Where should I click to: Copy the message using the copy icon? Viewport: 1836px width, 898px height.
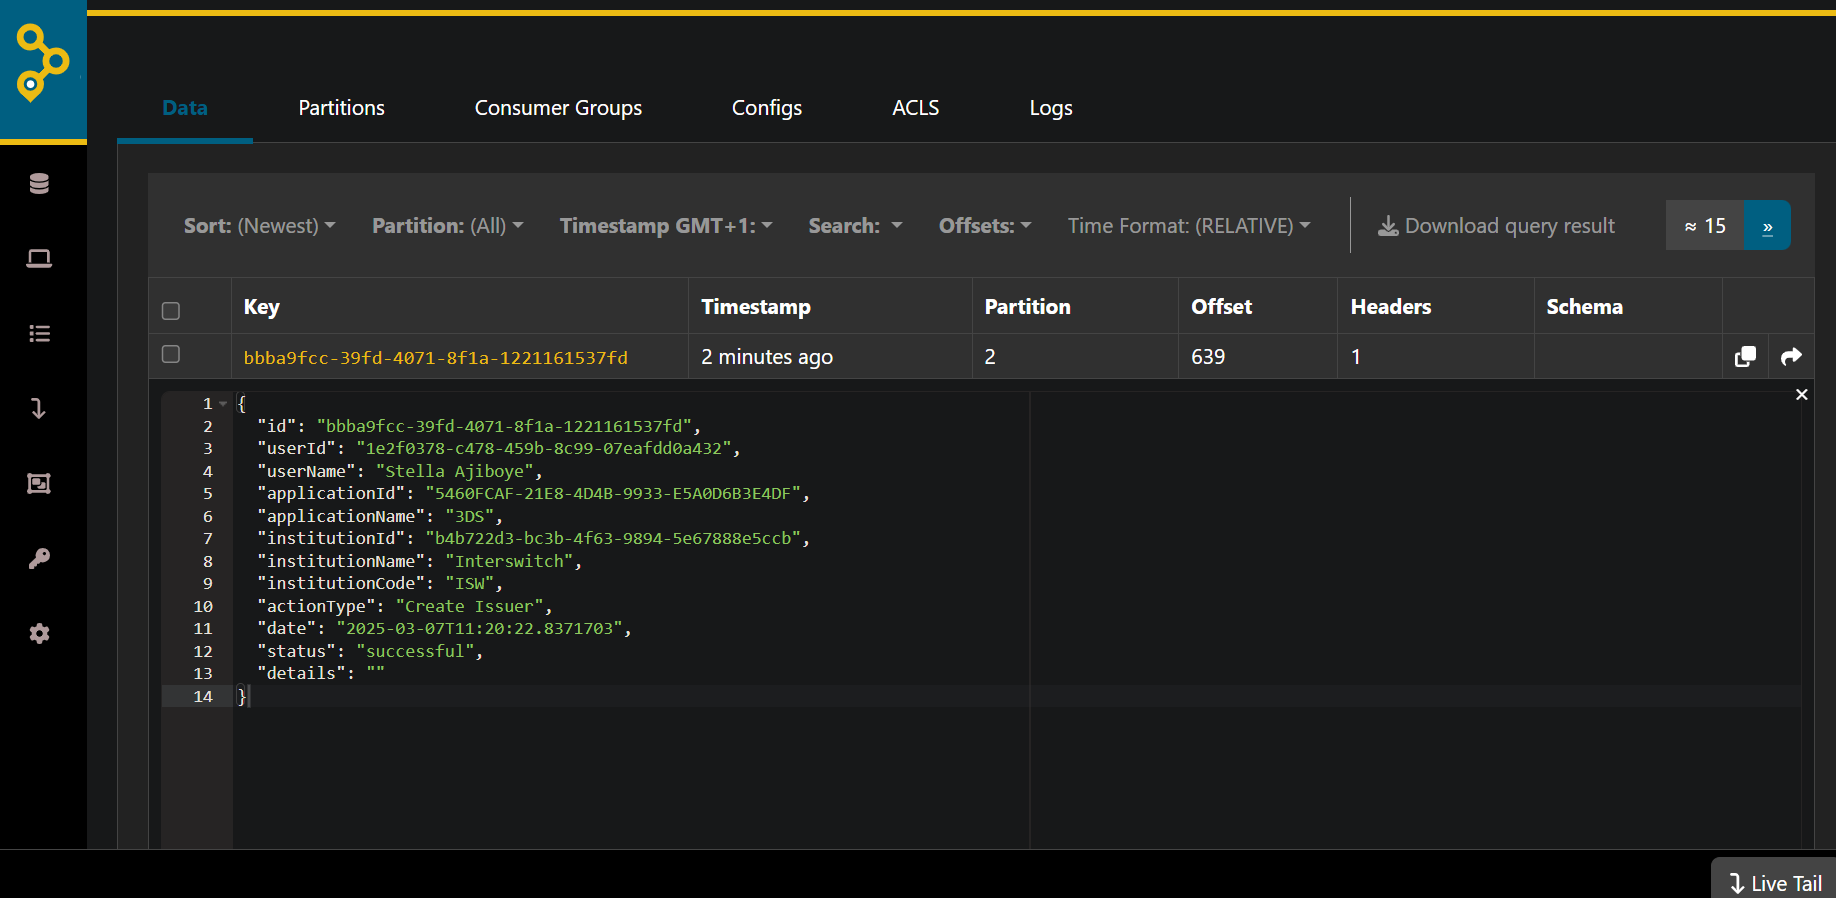1745,357
